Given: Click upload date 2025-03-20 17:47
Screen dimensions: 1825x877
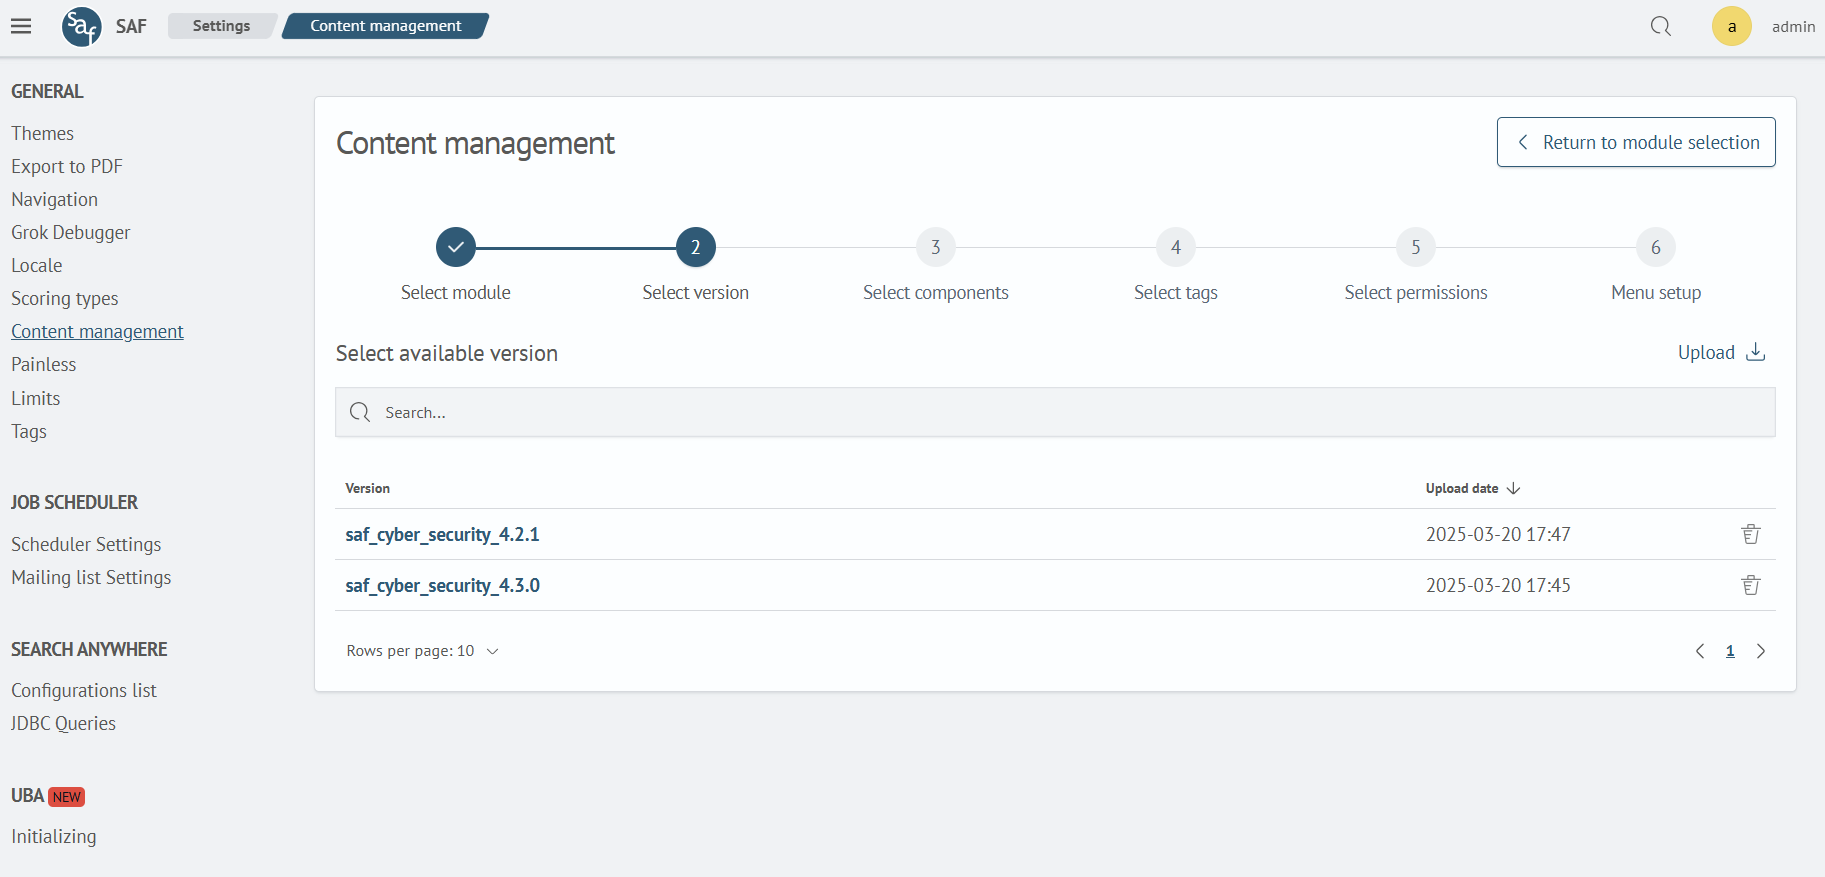Looking at the screenshot, I should [x=1498, y=534].
